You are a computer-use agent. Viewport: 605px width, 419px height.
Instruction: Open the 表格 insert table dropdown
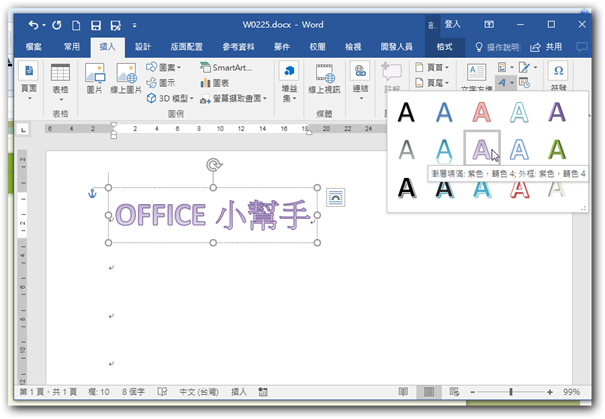(61, 83)
